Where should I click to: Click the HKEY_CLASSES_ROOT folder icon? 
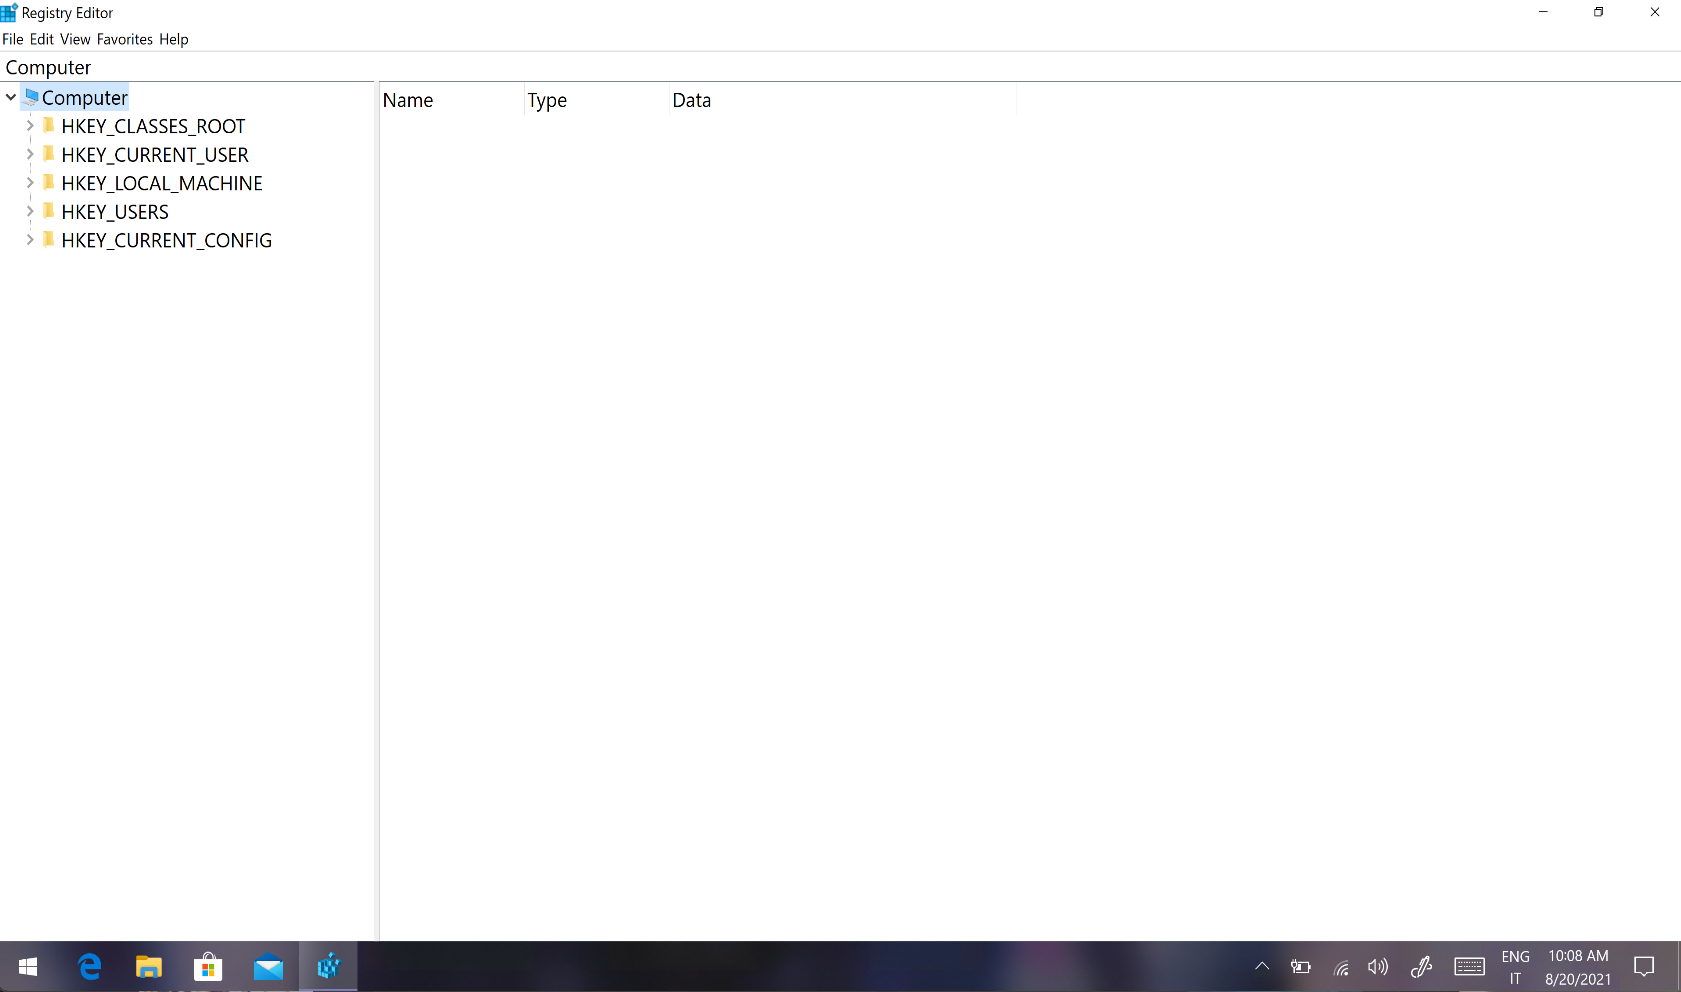click(x=49, y=125)
